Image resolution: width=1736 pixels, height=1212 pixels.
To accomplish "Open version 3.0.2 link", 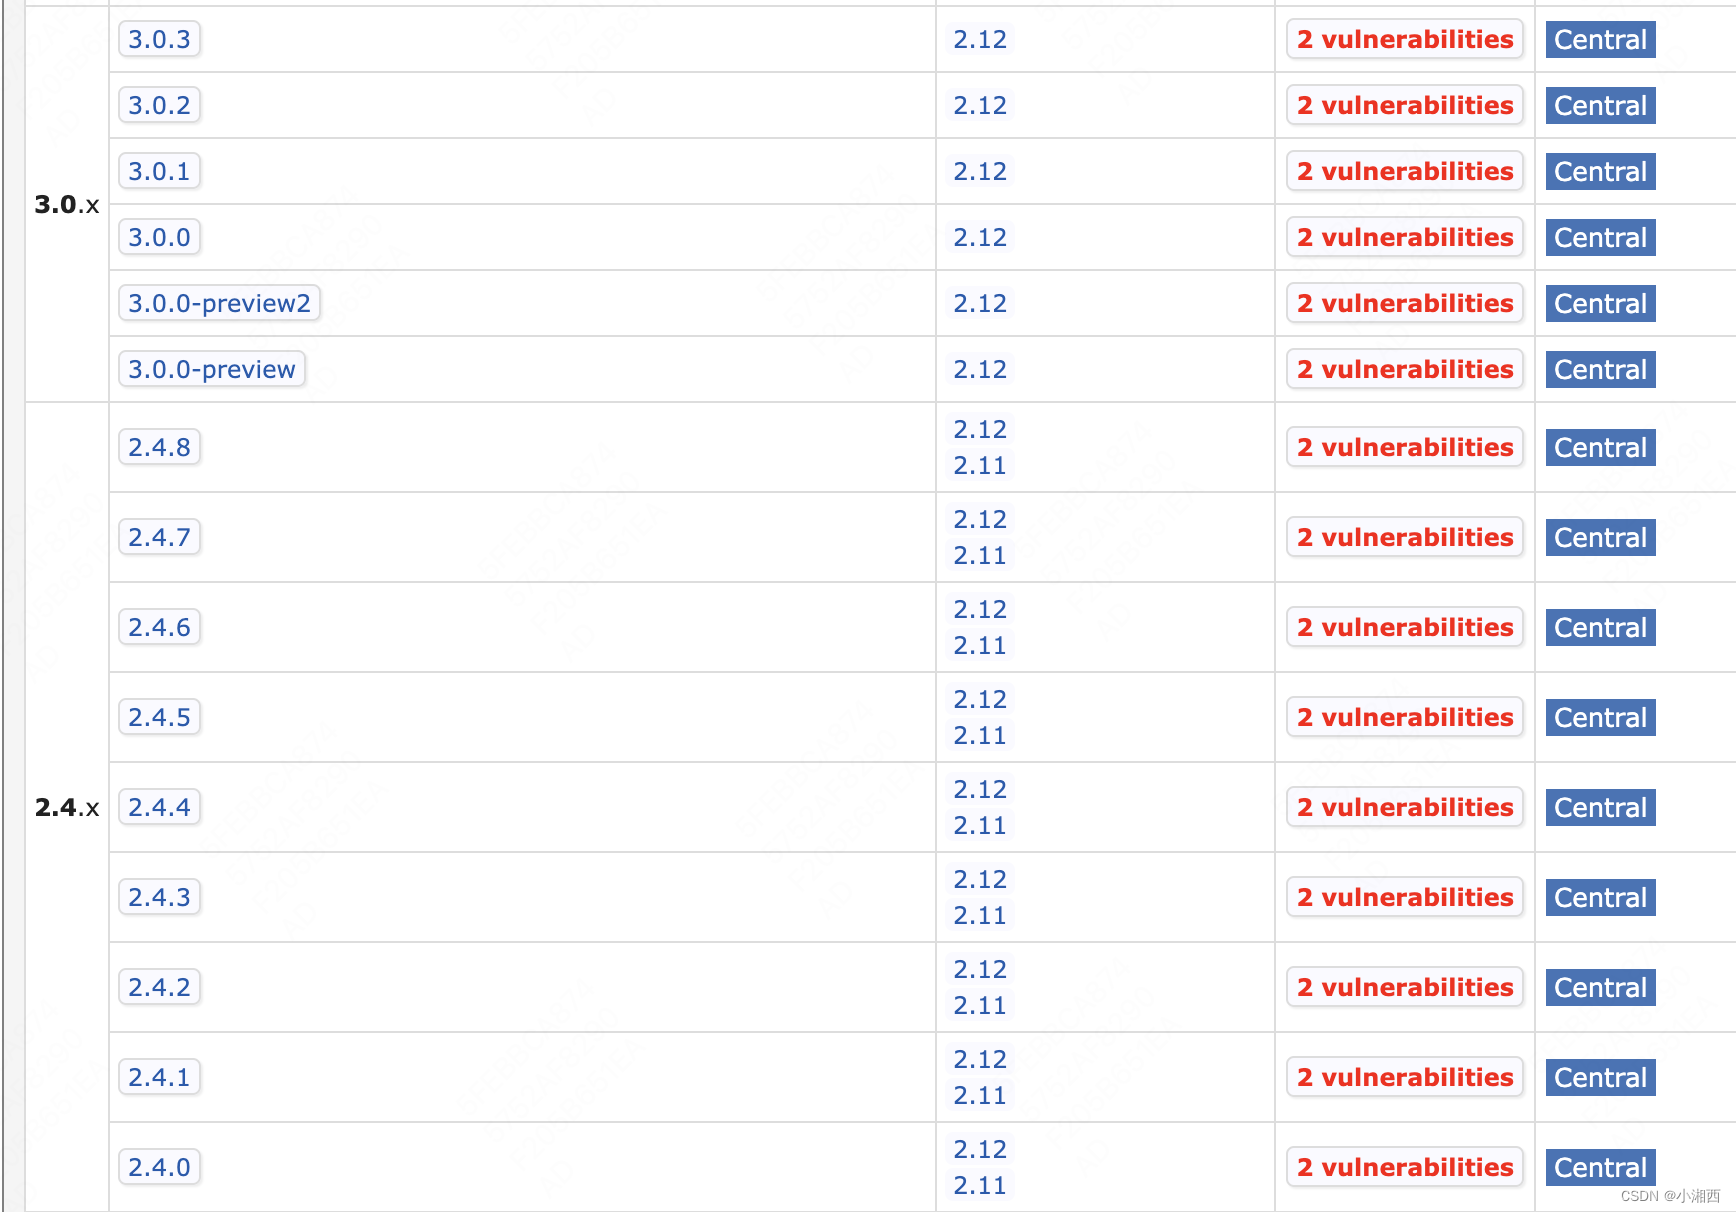I will point(159,105).
